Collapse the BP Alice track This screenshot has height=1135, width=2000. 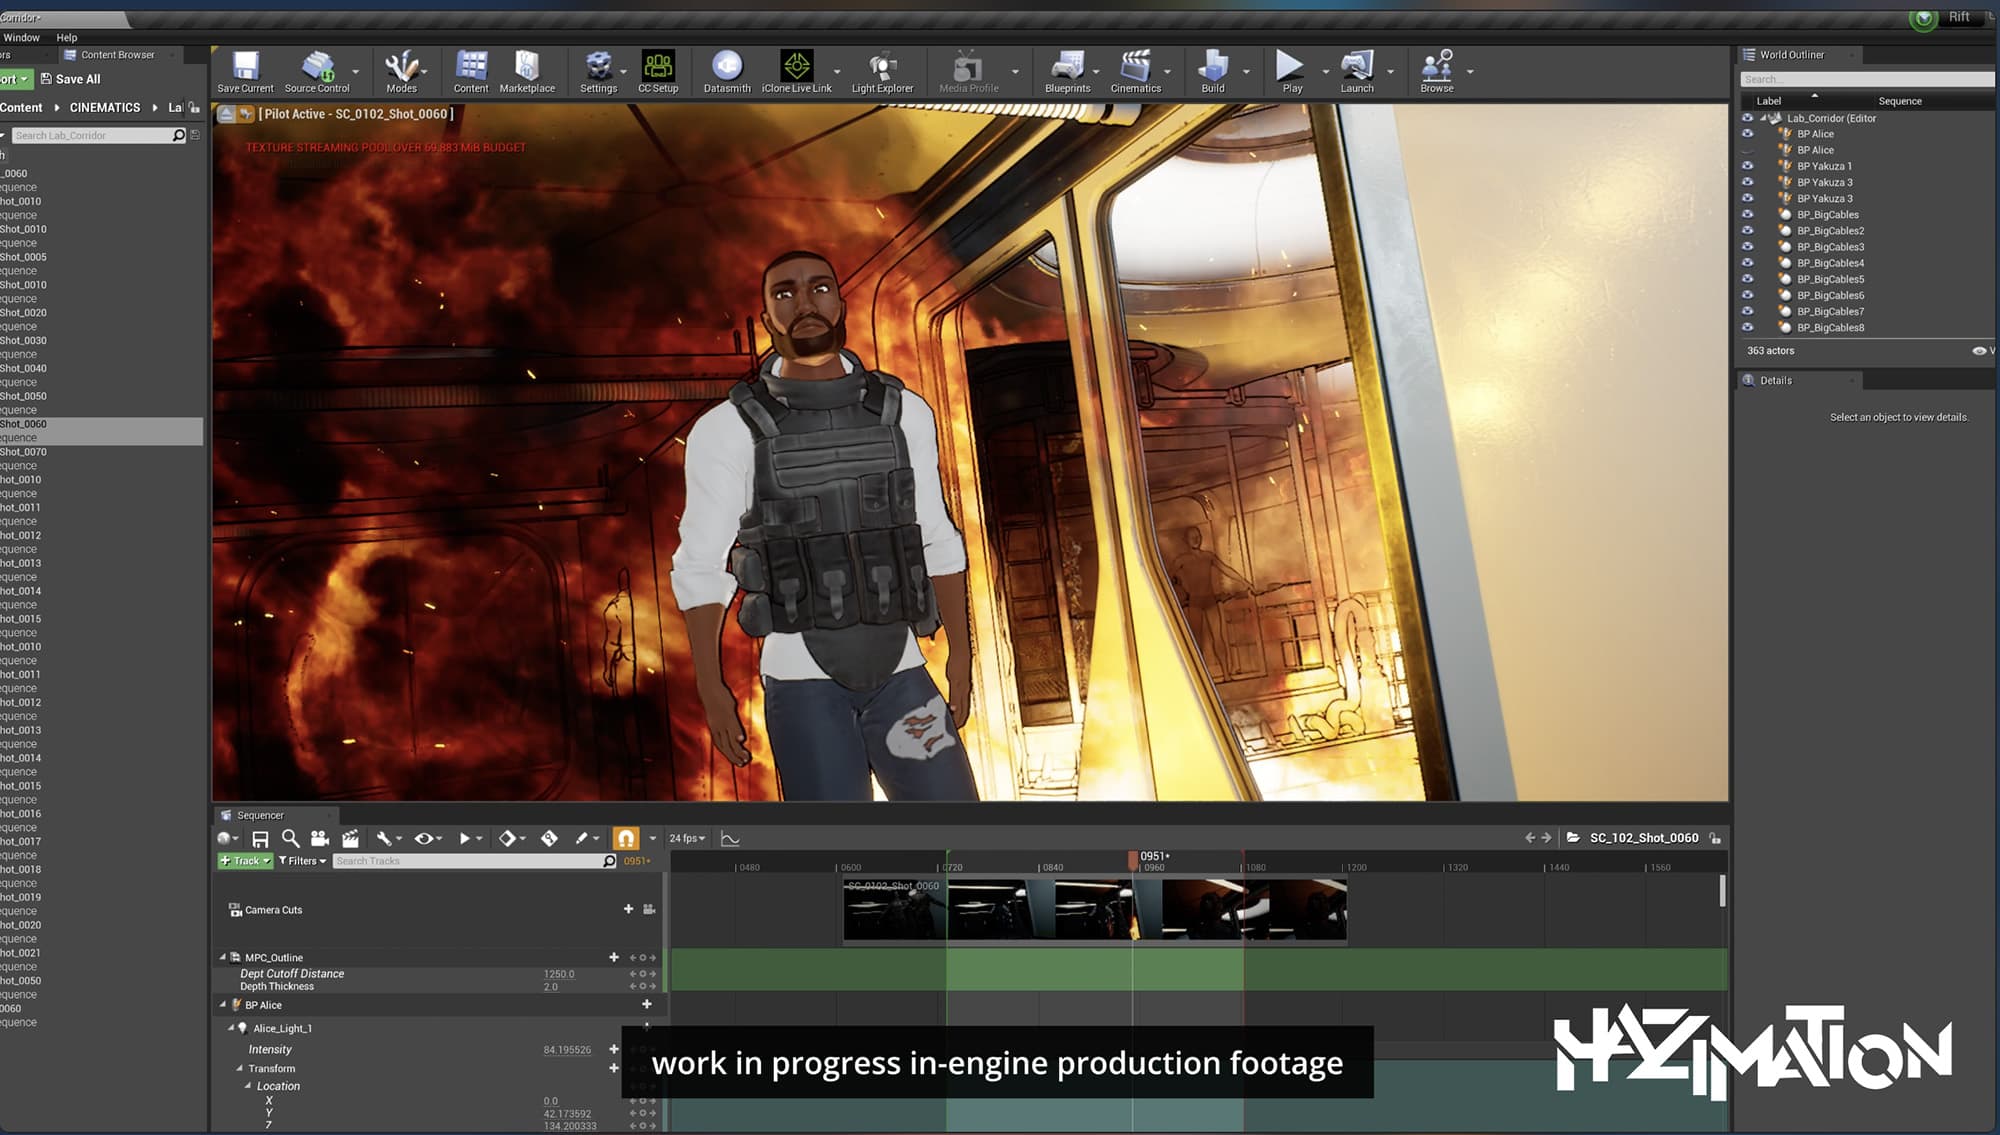(223, 1004)
